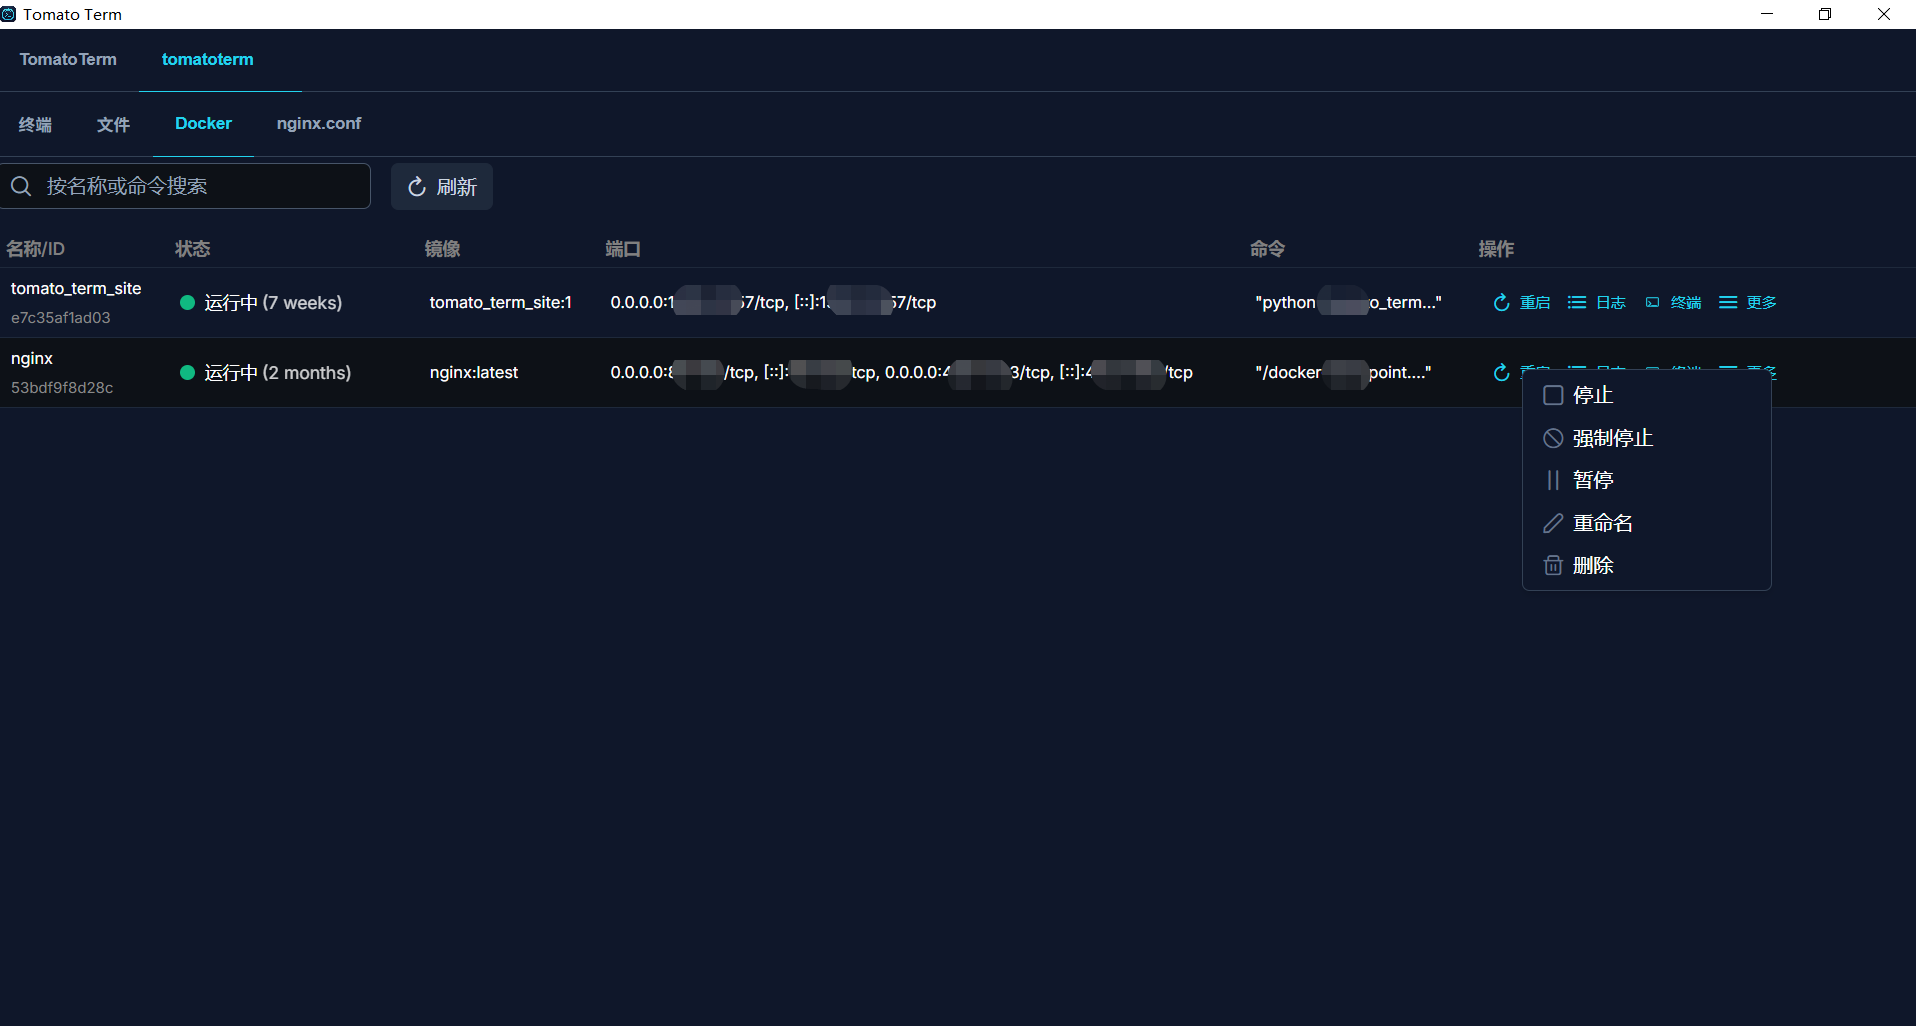The image size is (1916, 1026).
Task: Focus the 按名称或命令搜索 search field
Action: 200,187
